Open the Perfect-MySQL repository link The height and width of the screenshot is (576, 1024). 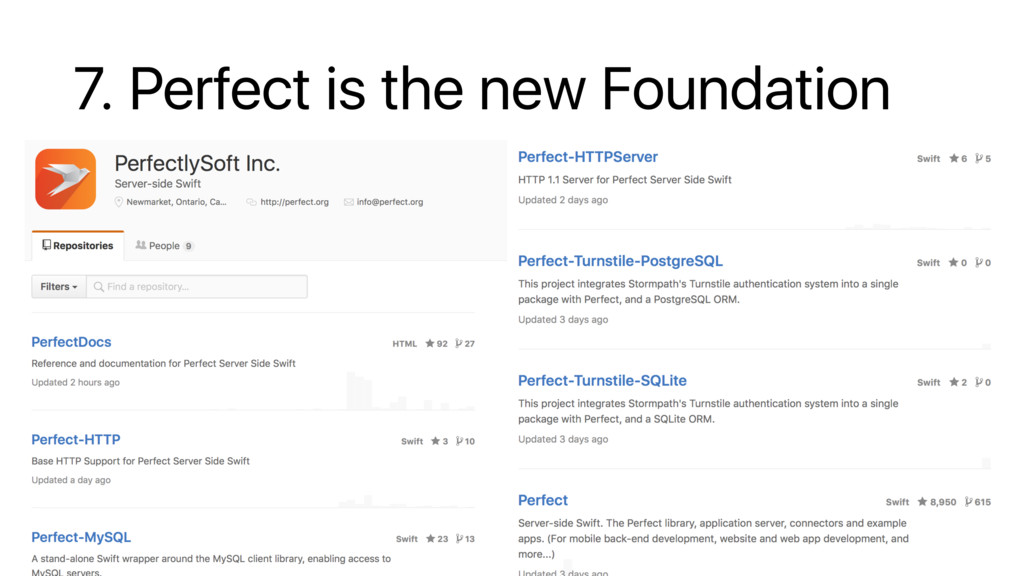[81, 537]
